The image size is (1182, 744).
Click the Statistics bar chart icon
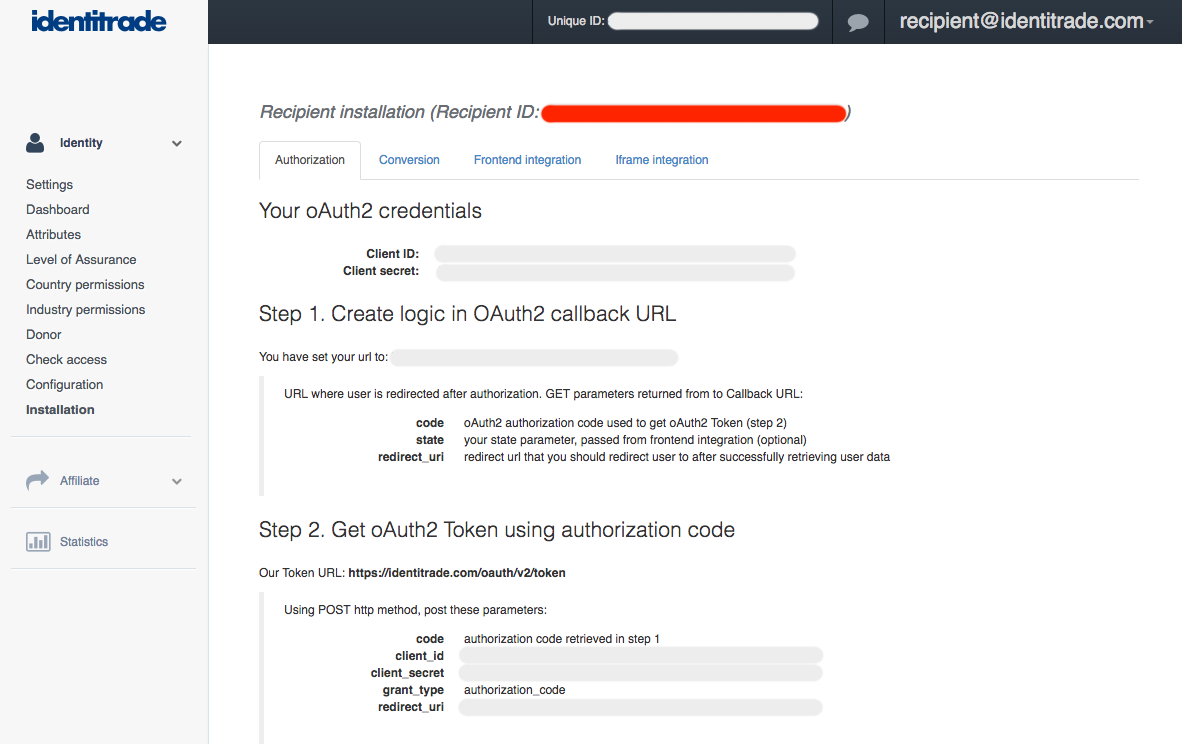click(x=38, y=541)
